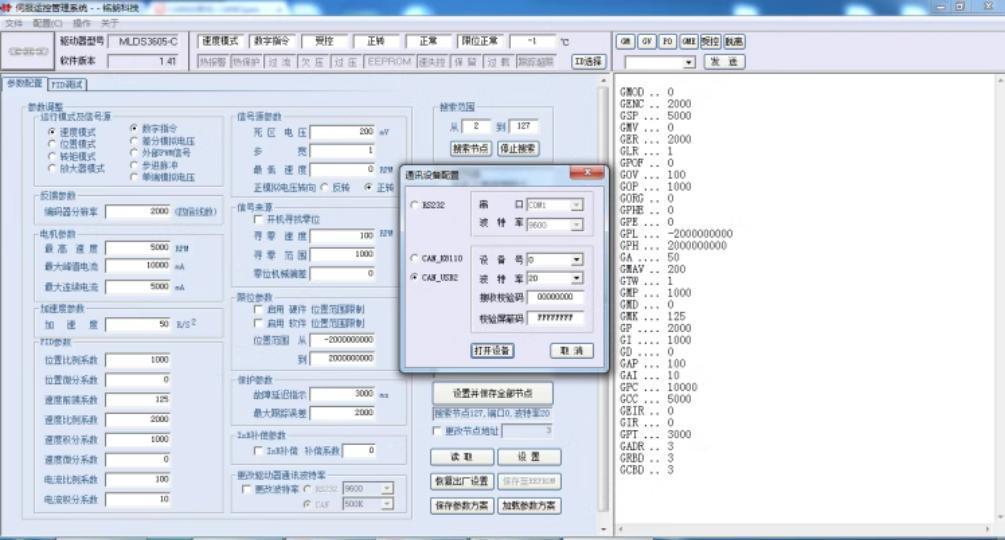
Task: Click the ID选择 button
Action: 589,61
